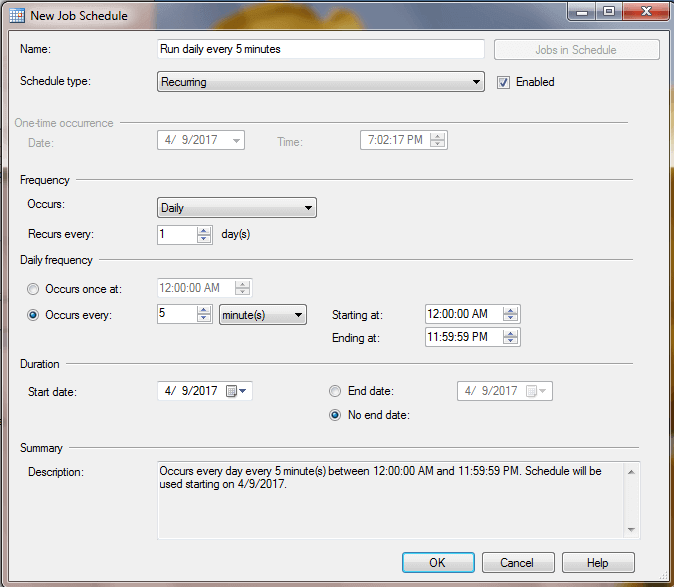Choose the End date radio button
Screen dimensions: 674x587
[335, 391]
